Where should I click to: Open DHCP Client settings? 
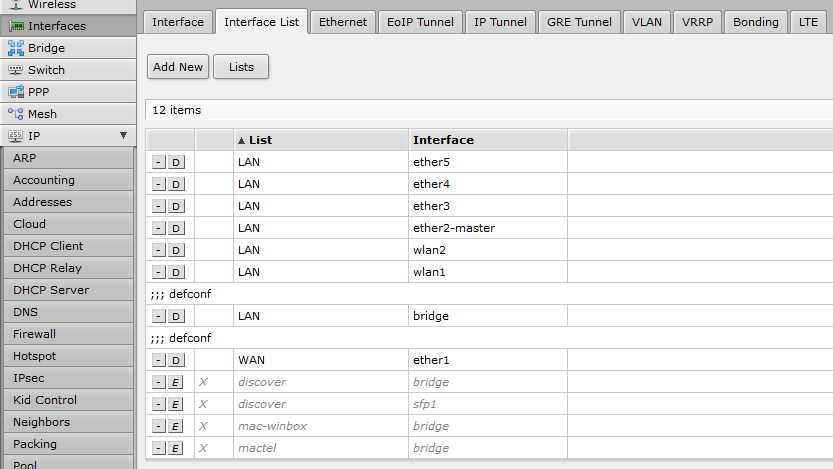pyautogui.click(x=68, y=246)
